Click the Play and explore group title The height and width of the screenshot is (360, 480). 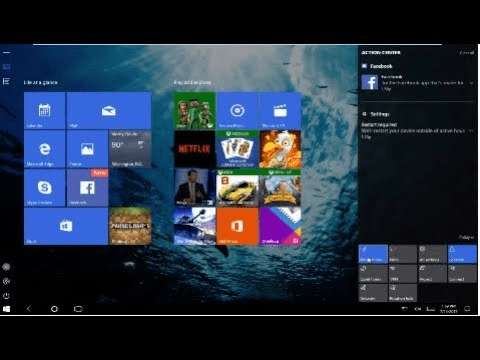[192, 82]
